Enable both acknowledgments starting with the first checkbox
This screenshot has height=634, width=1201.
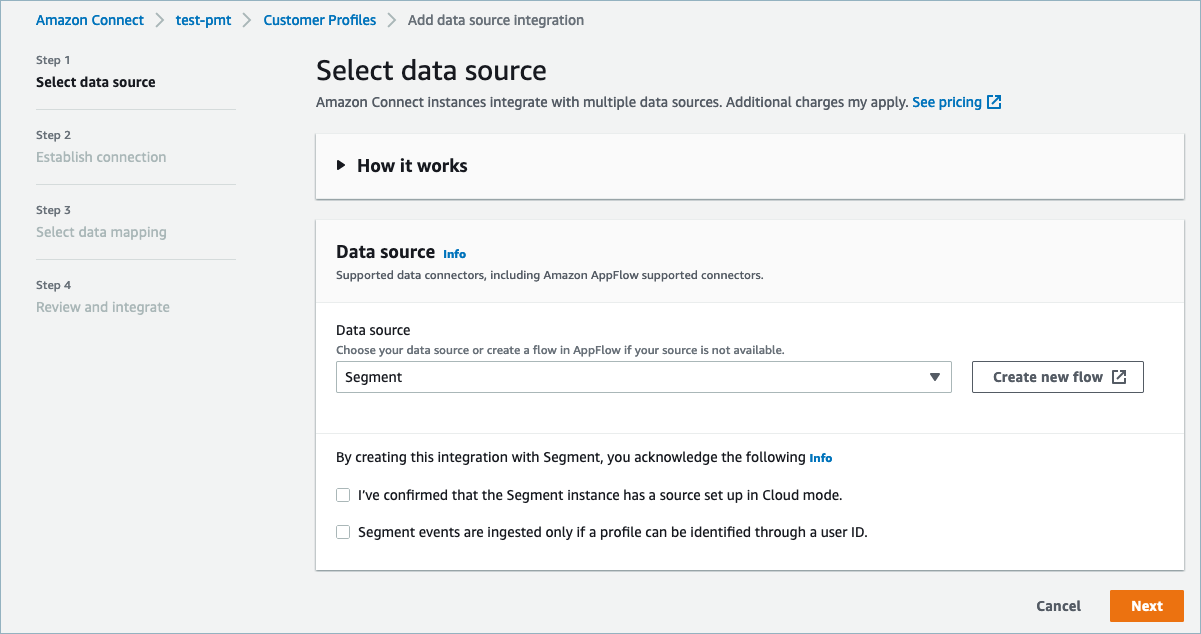click(x=343, y=495)
